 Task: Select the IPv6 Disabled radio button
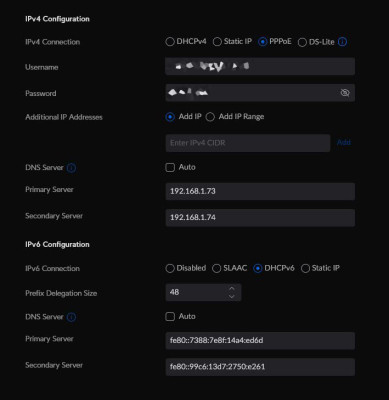point(170,268)
